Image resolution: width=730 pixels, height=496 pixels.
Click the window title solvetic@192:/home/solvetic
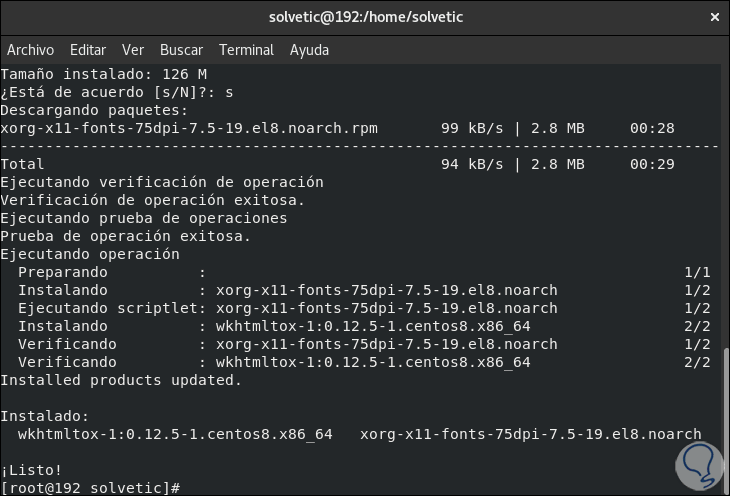click(366, 16)
